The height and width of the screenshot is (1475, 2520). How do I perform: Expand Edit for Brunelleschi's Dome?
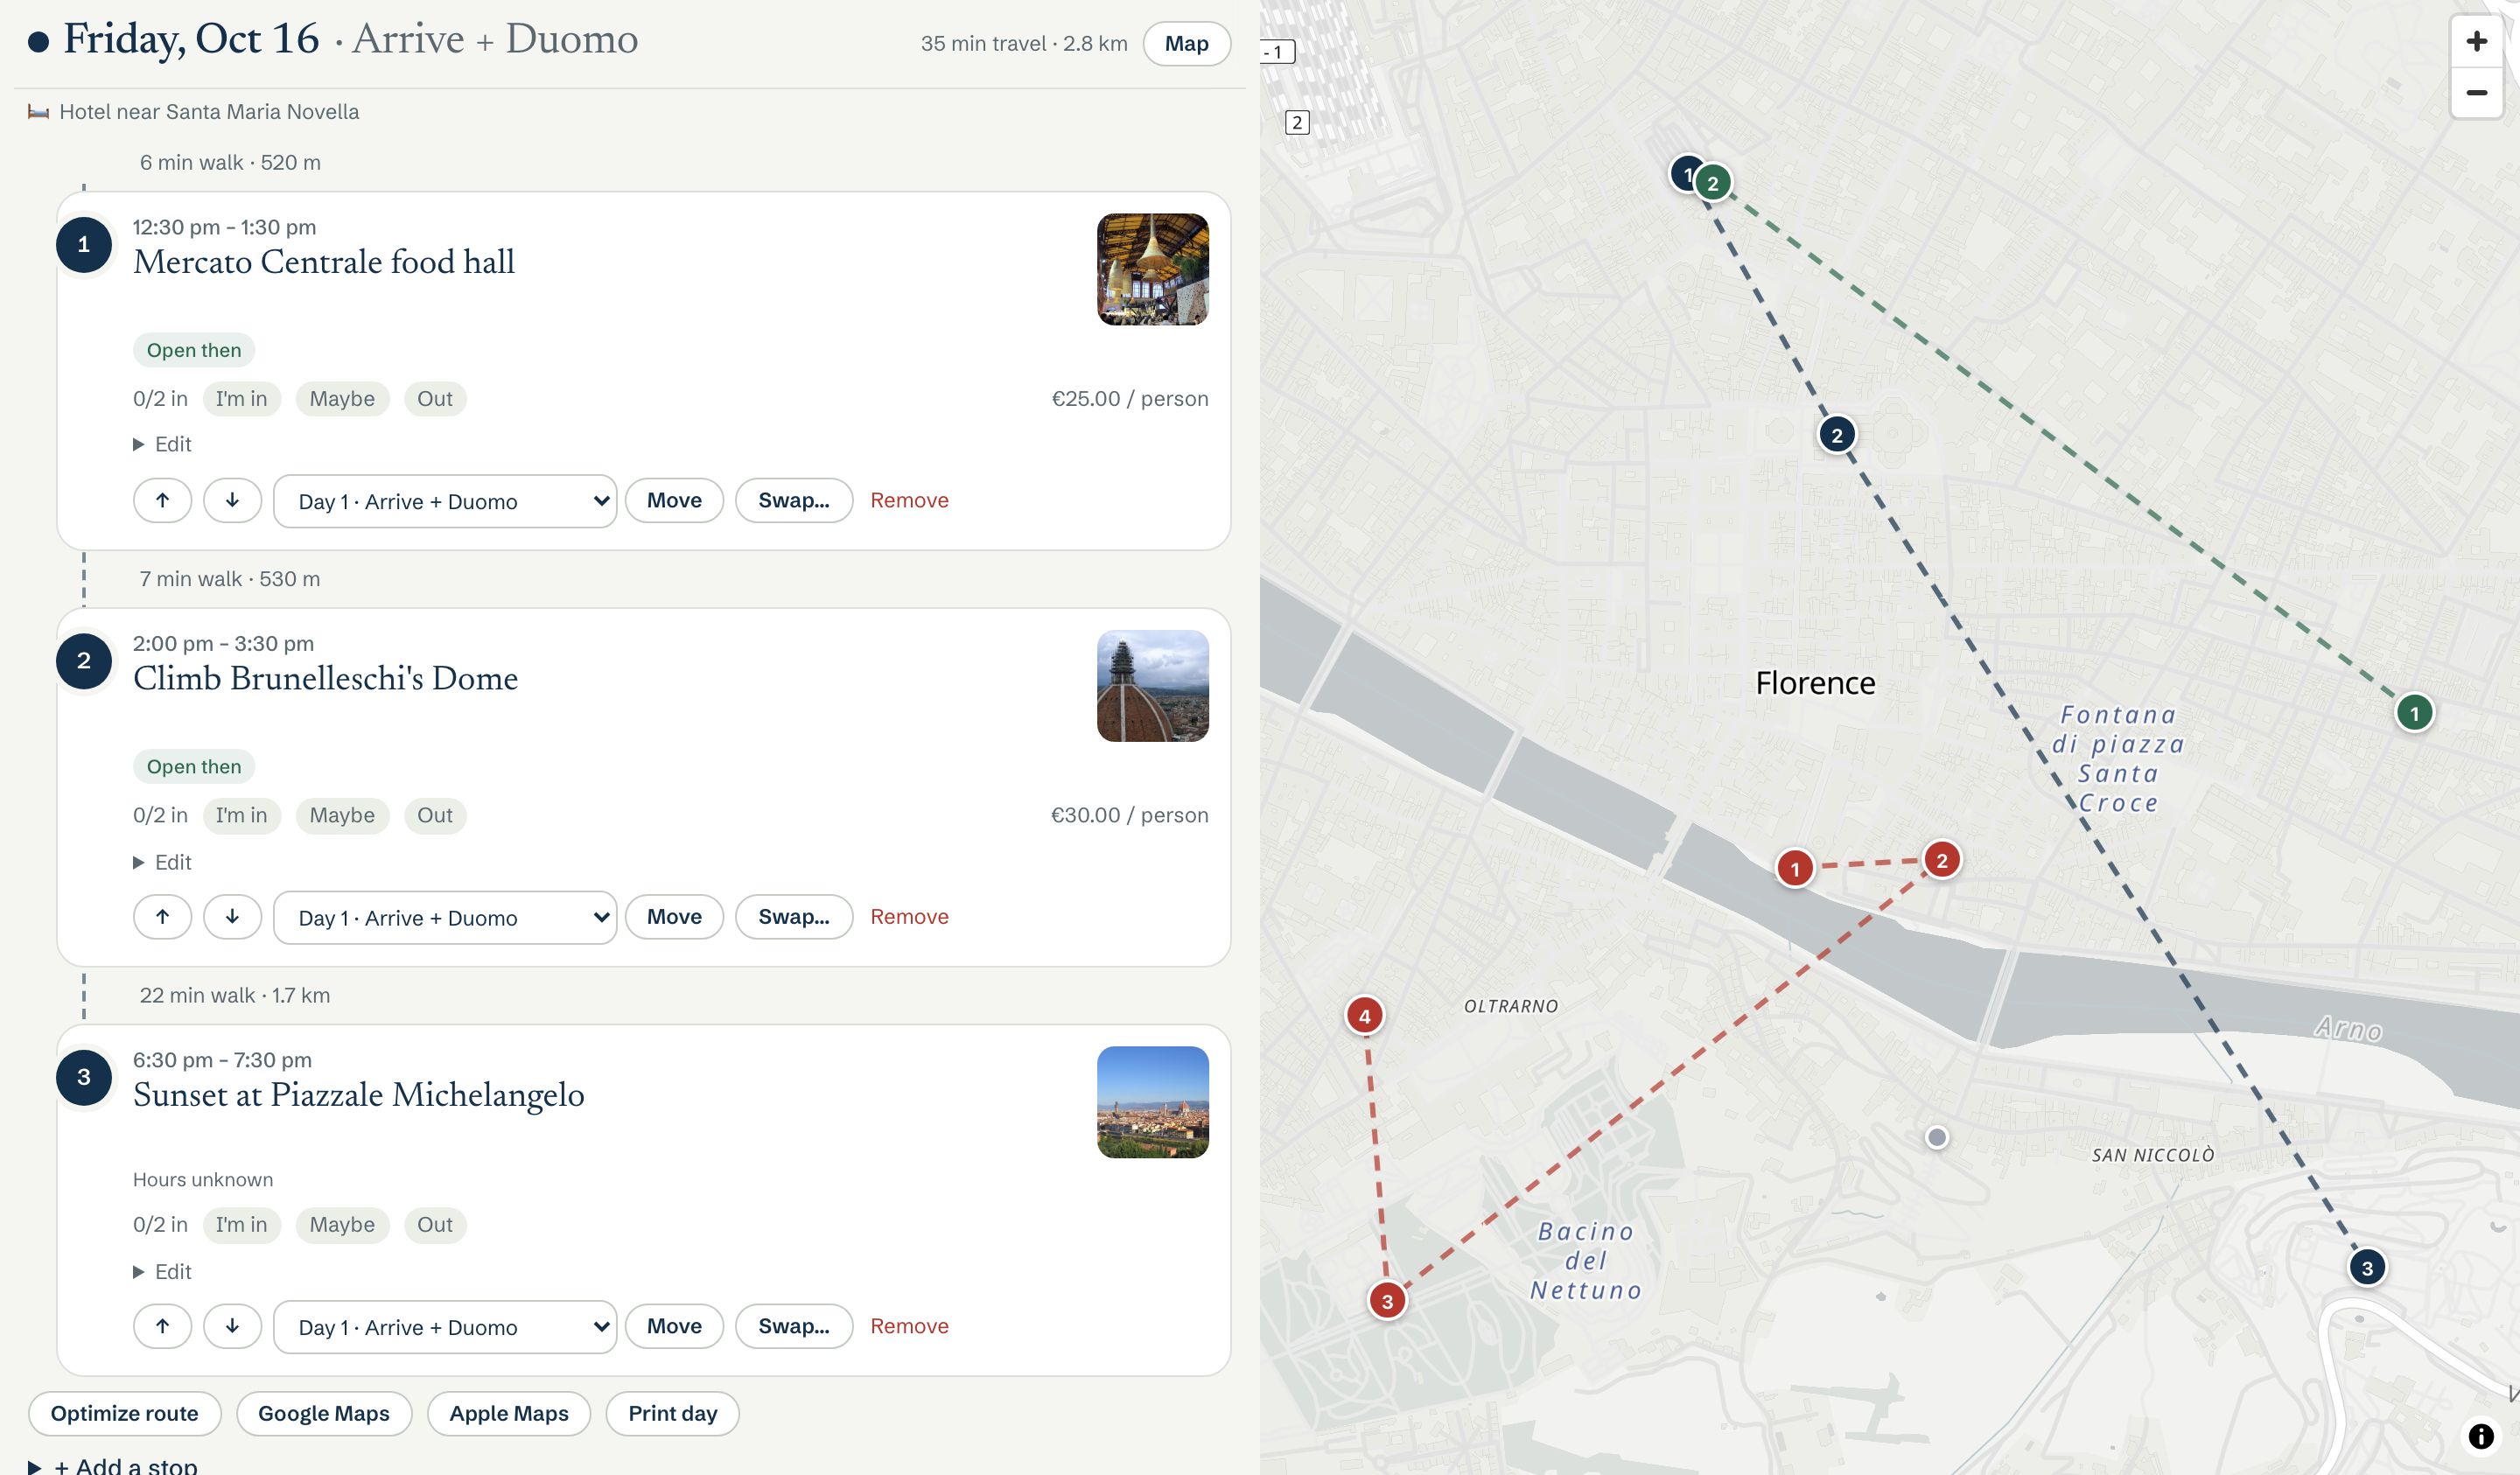pos(162,862)
